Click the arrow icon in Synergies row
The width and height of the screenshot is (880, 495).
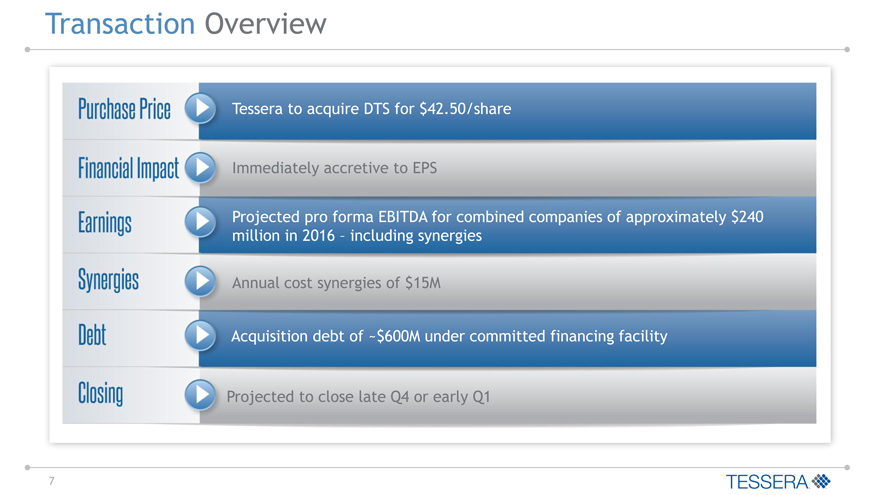pos(201,282)
